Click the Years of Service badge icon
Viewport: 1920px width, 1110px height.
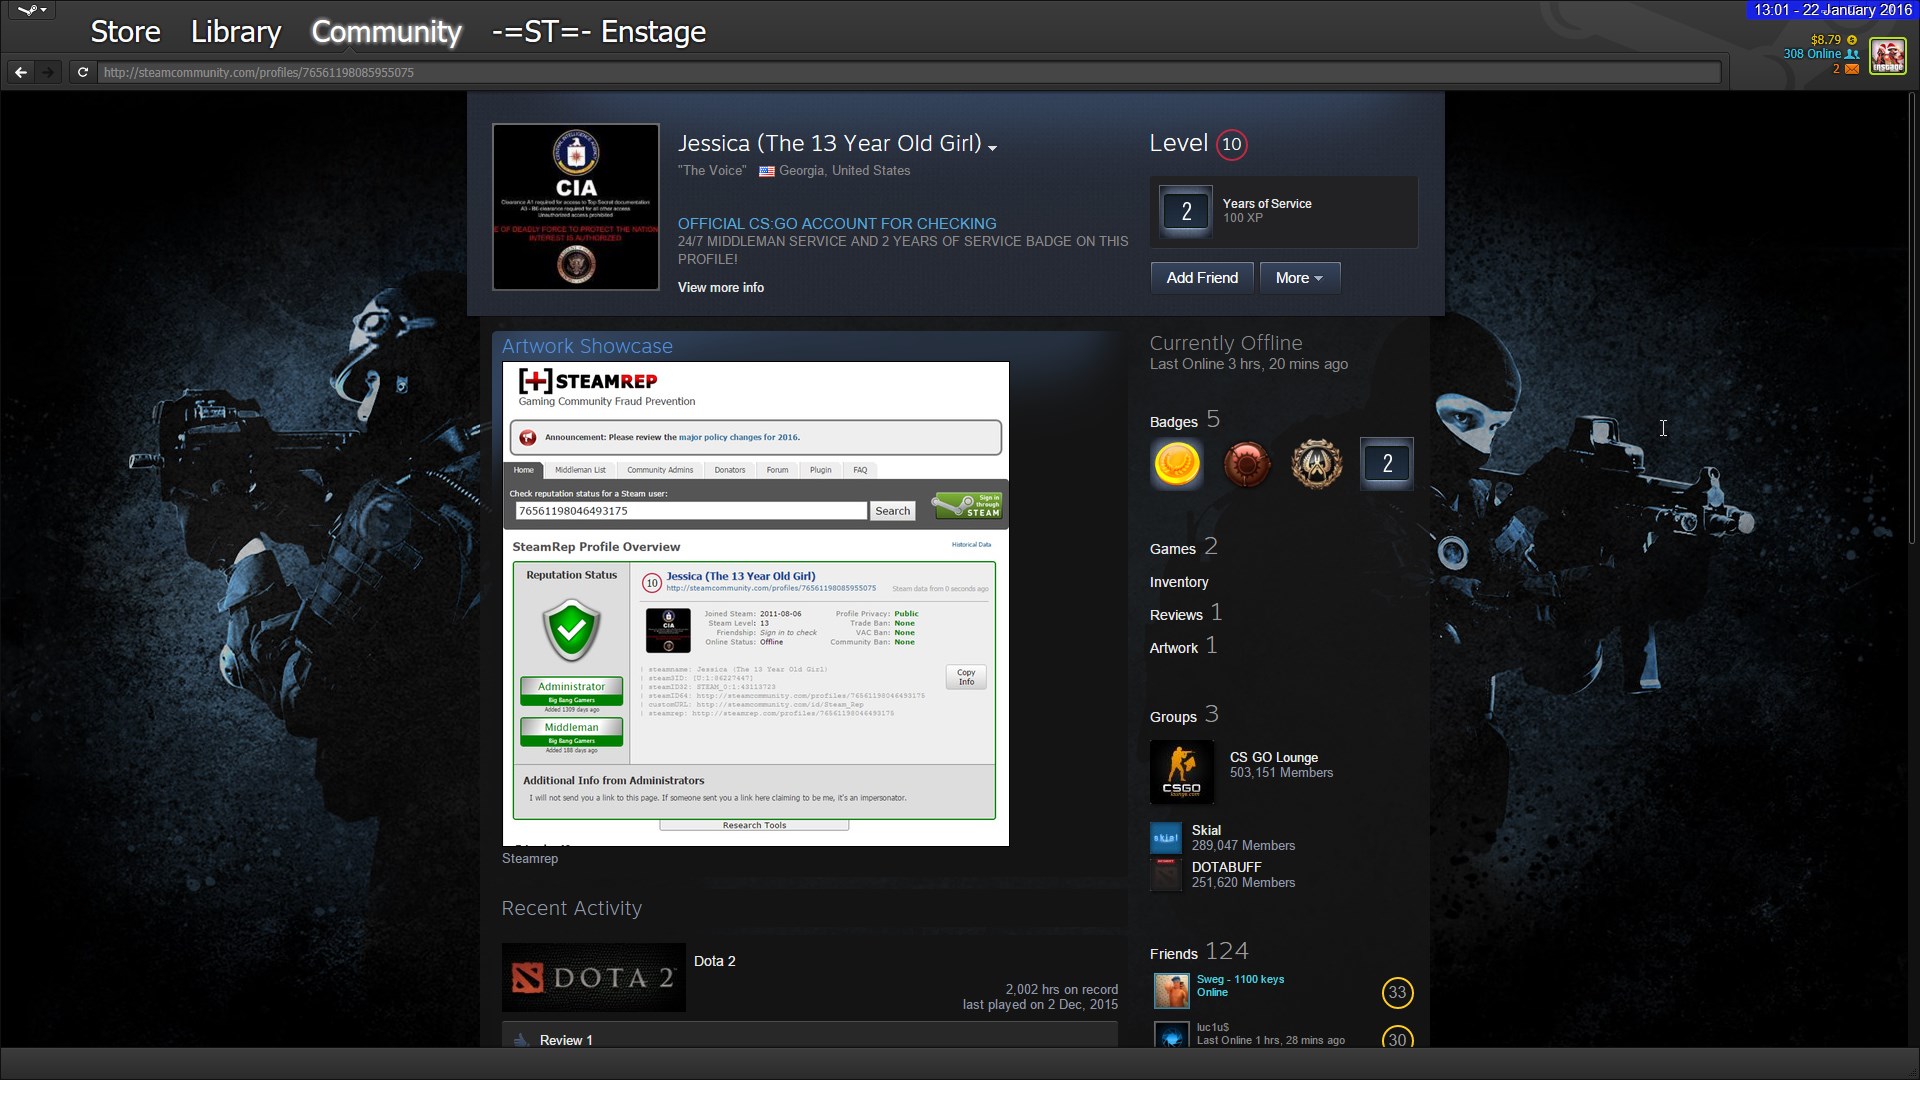1186,211
